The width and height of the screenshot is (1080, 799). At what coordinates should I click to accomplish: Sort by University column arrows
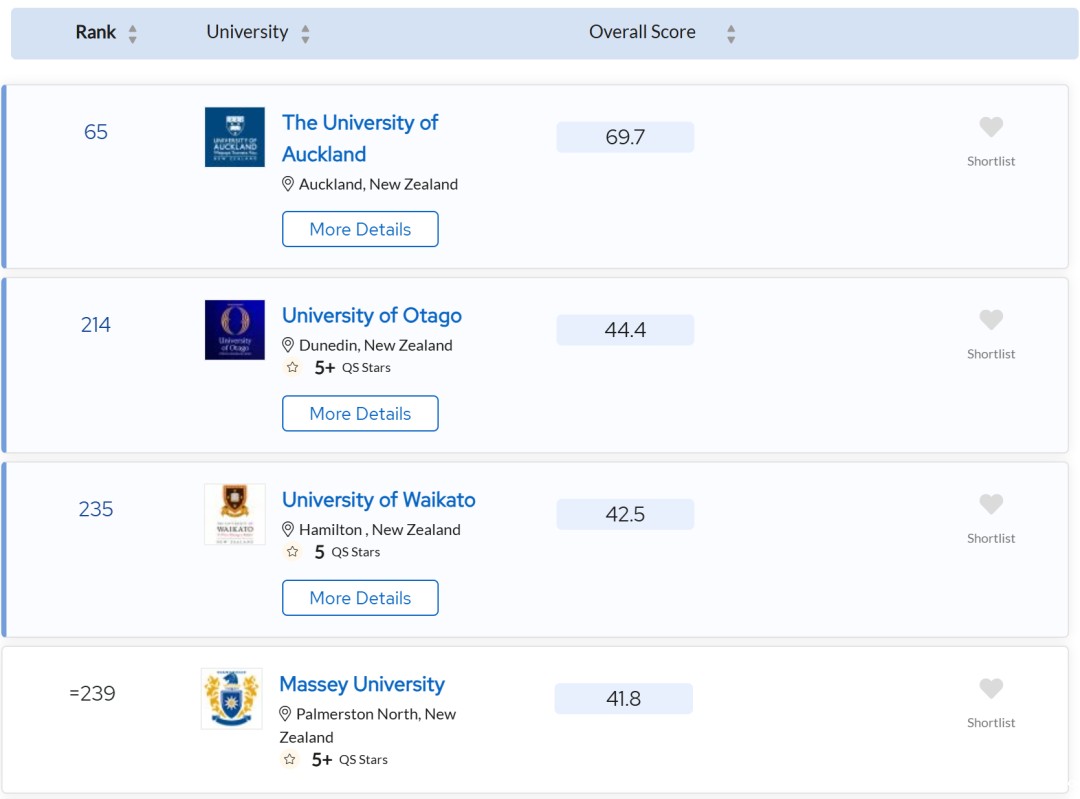305,34
